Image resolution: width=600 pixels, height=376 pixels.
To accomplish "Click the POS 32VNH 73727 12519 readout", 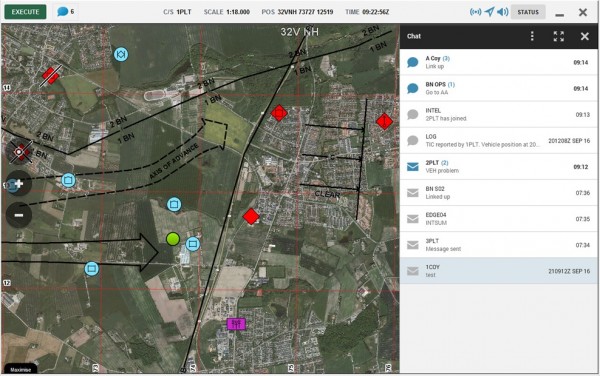I will pyautogui.click(x=297, y=12).
